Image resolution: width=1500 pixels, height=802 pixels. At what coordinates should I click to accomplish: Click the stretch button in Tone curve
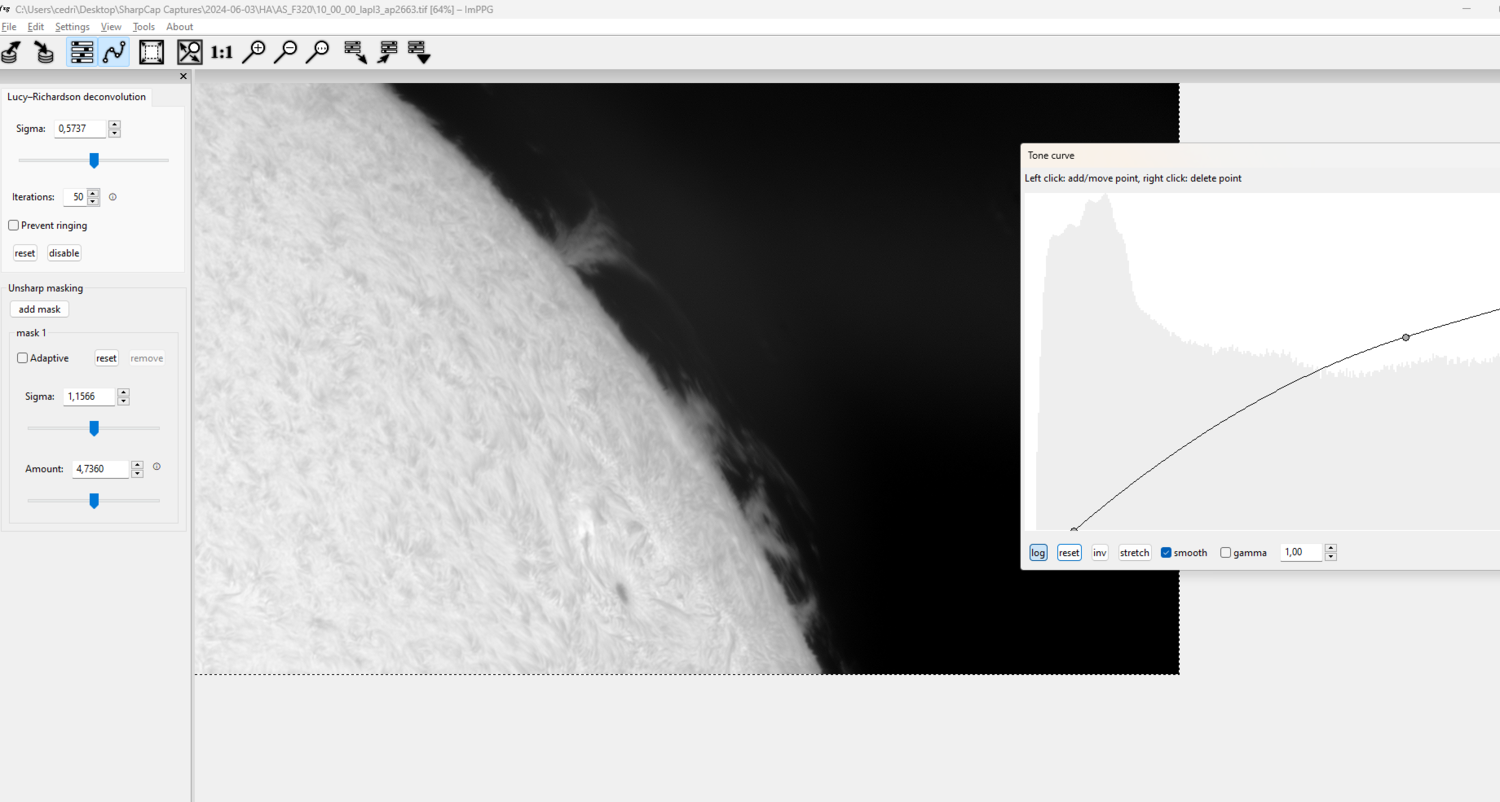1135,553
